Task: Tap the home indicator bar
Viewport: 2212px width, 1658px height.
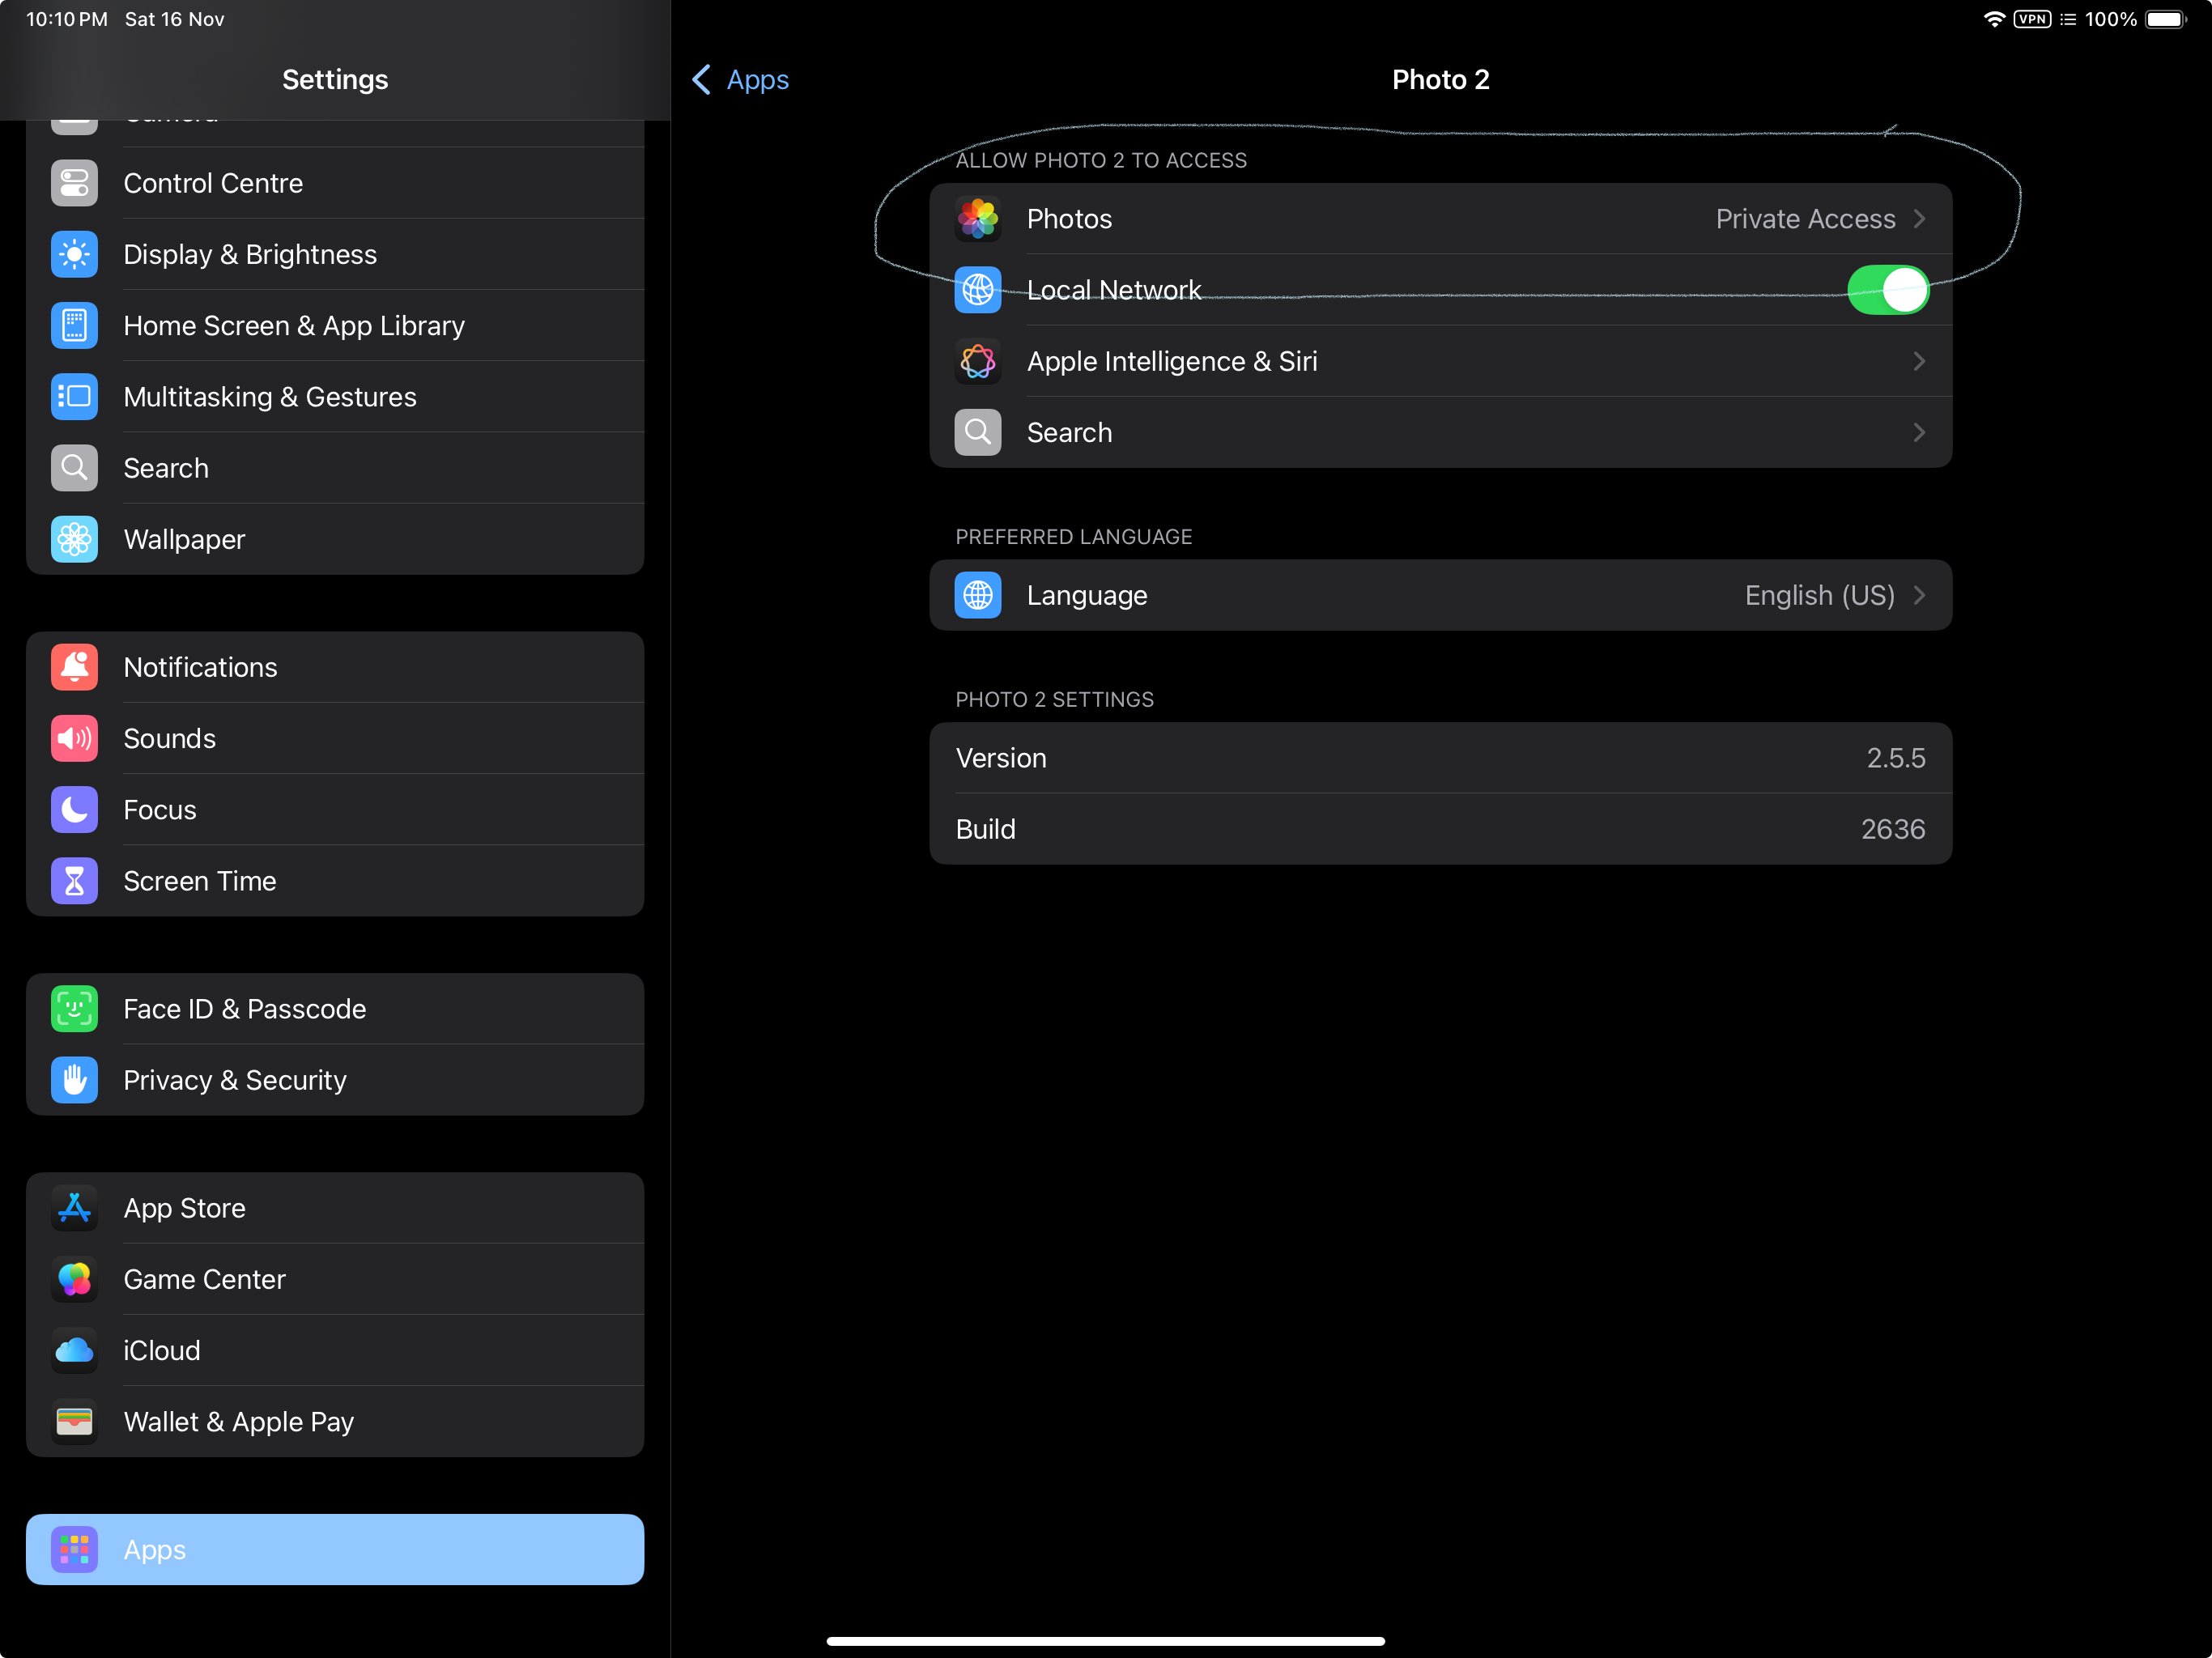Action: point(1105,1641)
